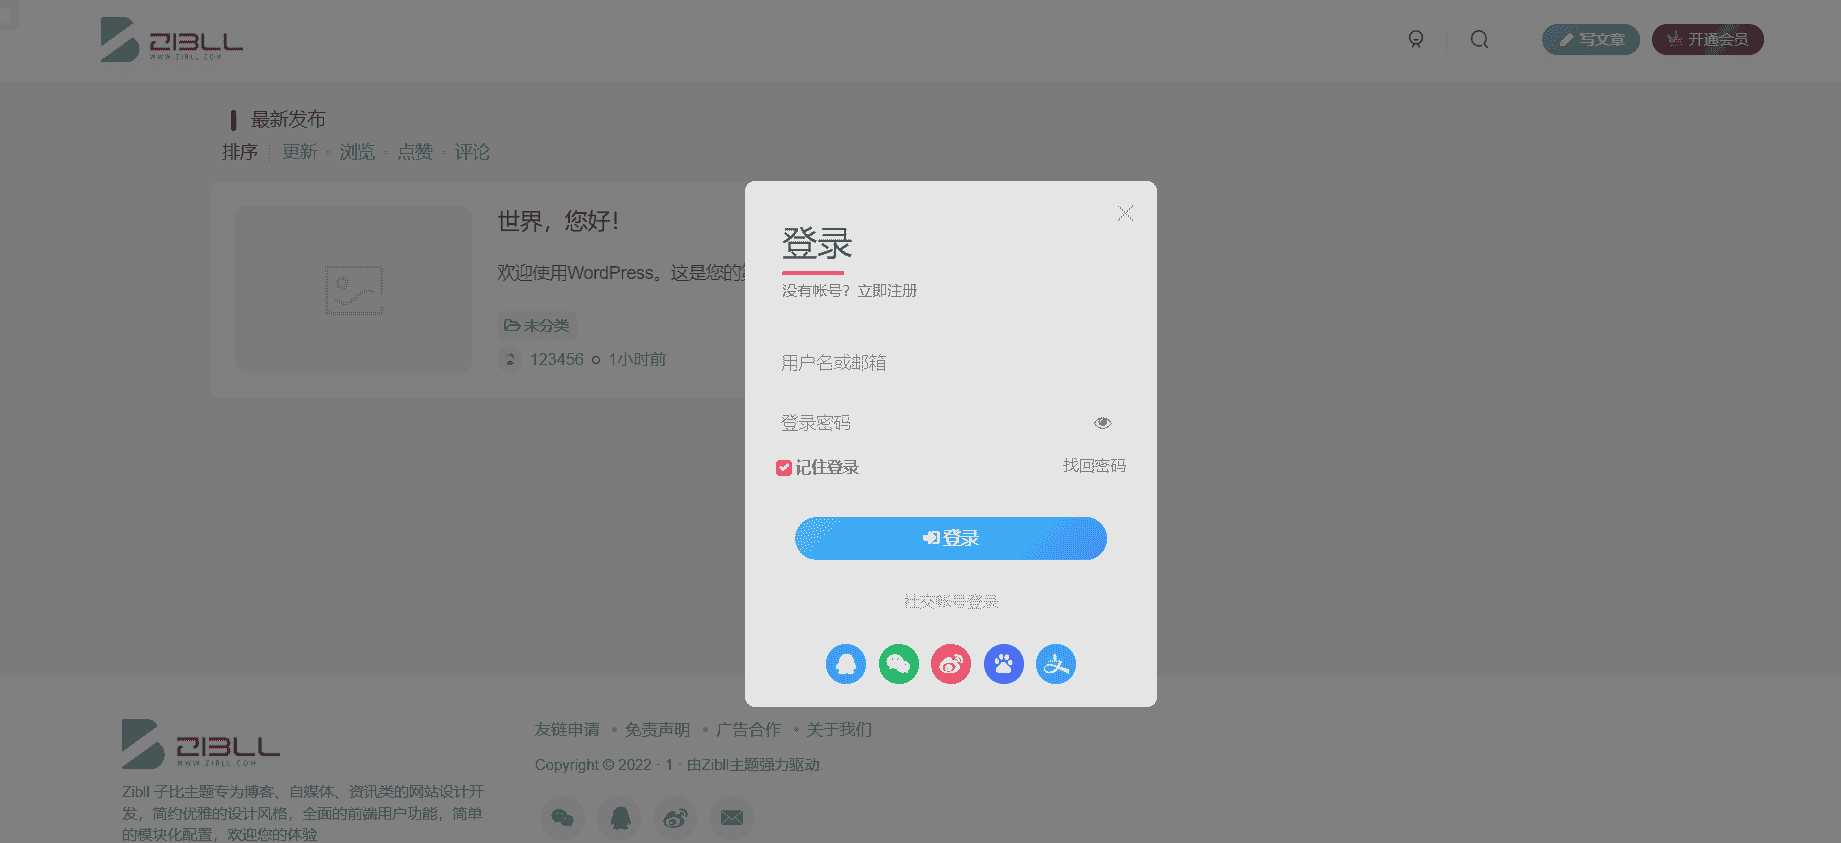The width and height of the screenshot is (1841, 843).
Task: Sort posts by 评论
Action: (x=472, y=152)
